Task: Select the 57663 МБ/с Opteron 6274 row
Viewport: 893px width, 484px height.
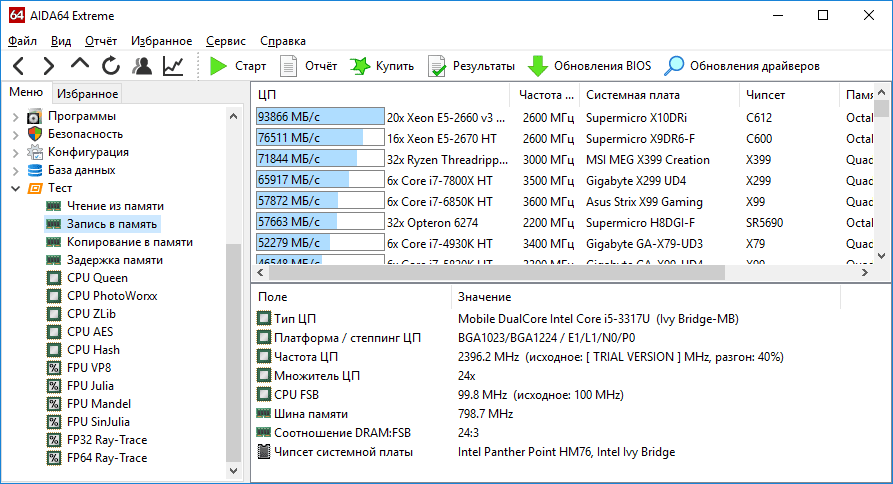Action: point(564,223)
